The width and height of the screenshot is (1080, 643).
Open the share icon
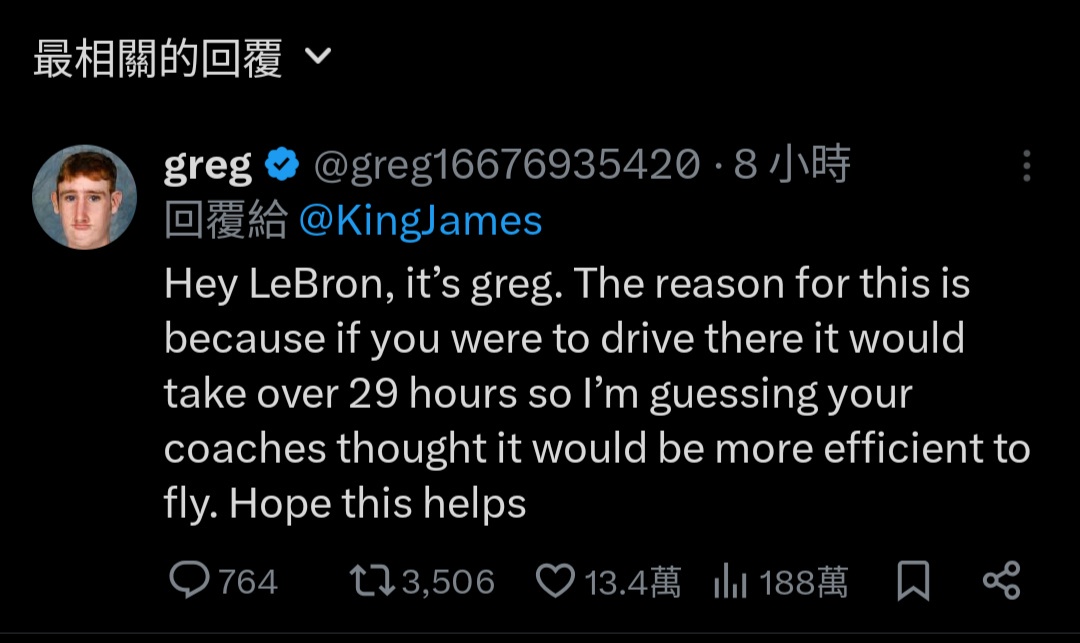click(1001, 581)
